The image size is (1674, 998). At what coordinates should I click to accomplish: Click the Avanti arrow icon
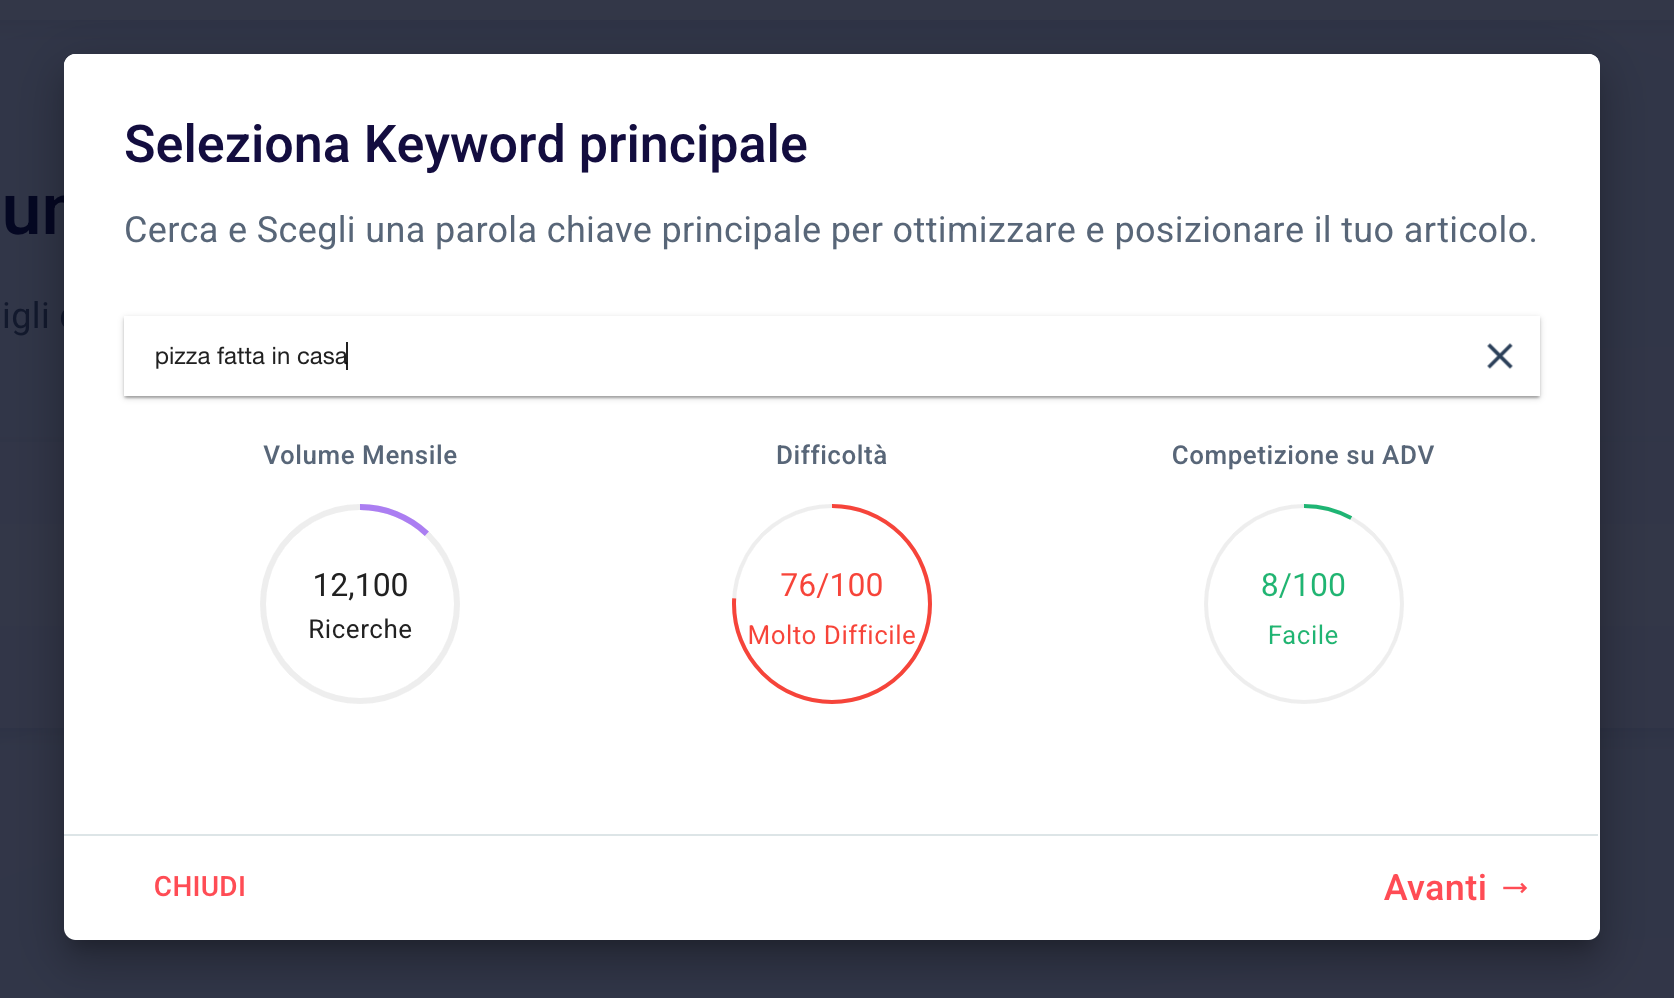click(1516, 888)
